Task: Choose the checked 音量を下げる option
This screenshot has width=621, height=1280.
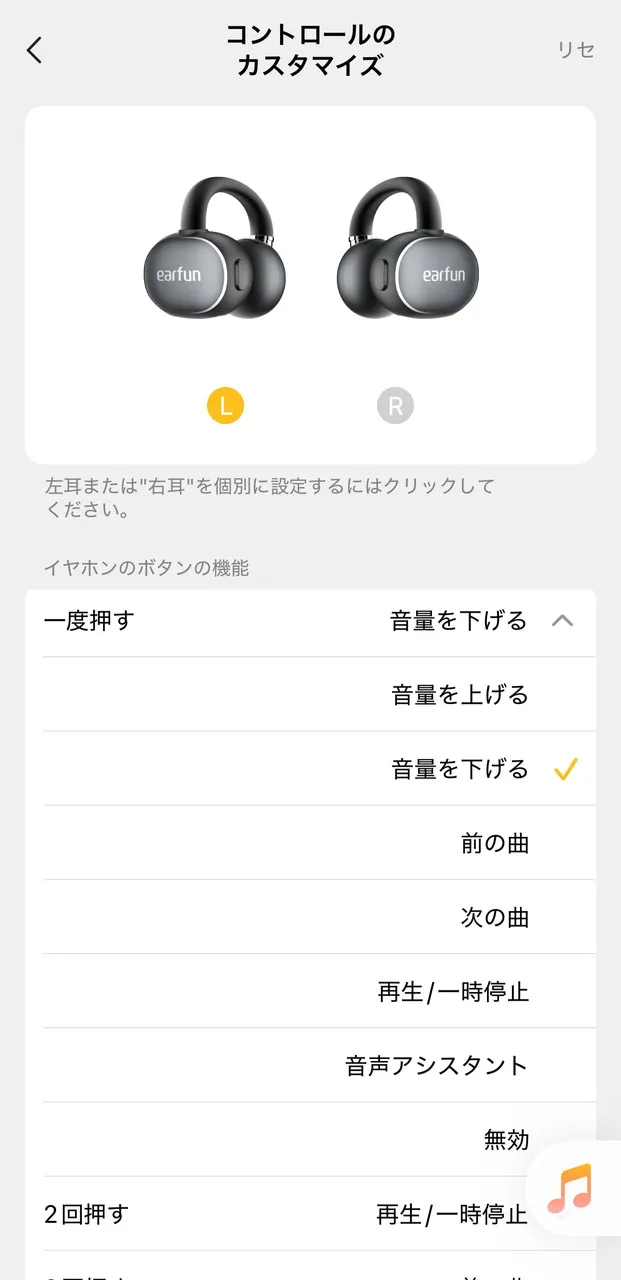Action: point(460,769)
